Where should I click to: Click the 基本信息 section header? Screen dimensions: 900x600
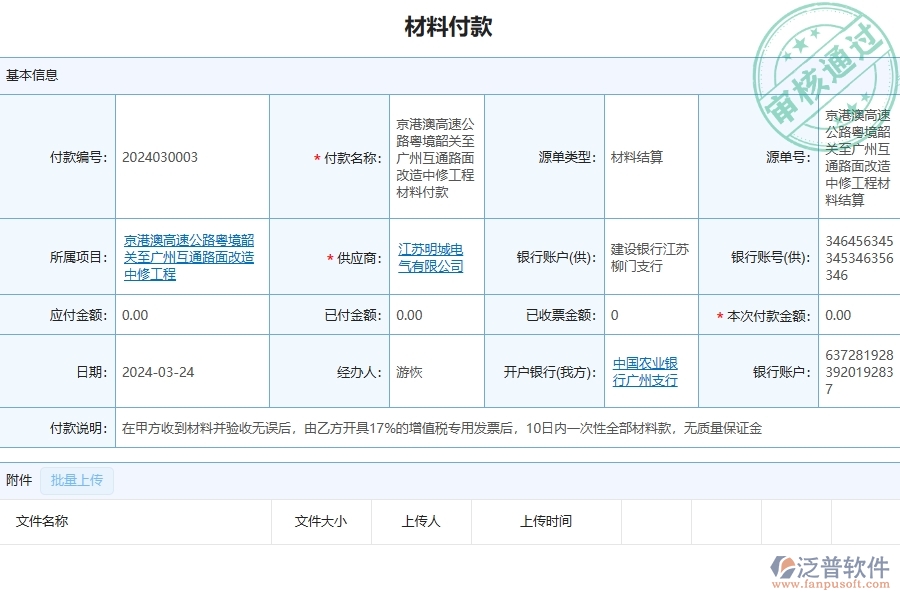click(x=30, y=76)
